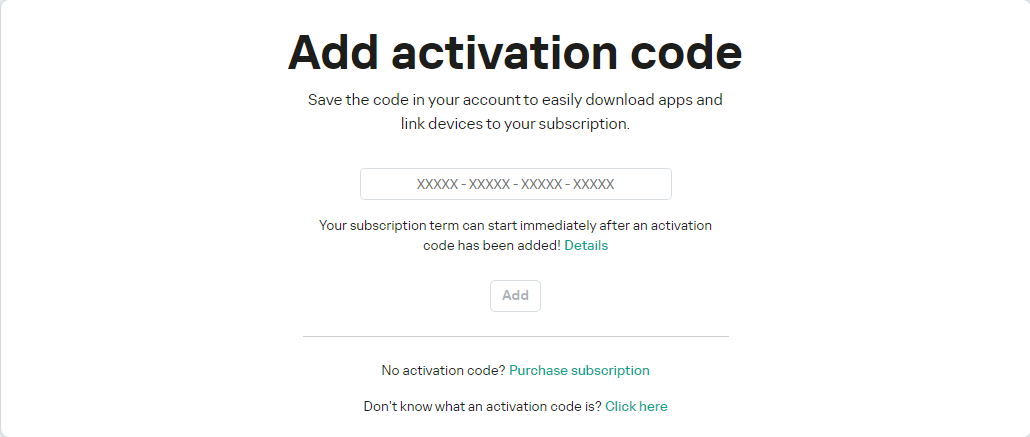Click the activation code input field

click(515, 184)
